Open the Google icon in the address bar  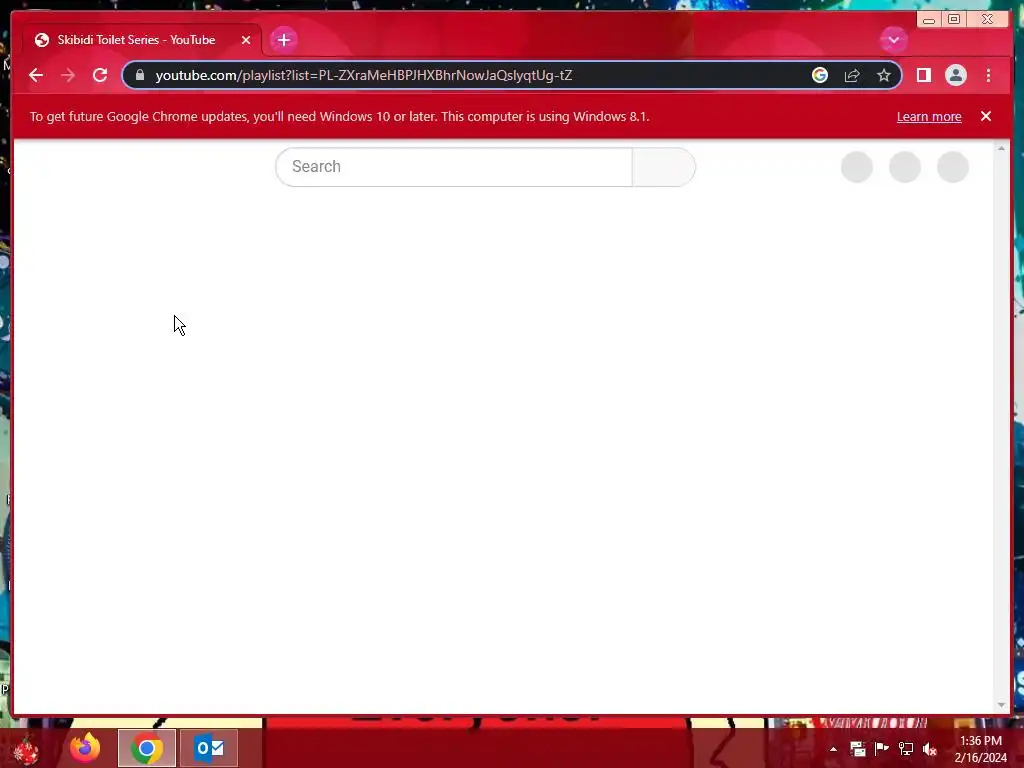pos(820,75)
